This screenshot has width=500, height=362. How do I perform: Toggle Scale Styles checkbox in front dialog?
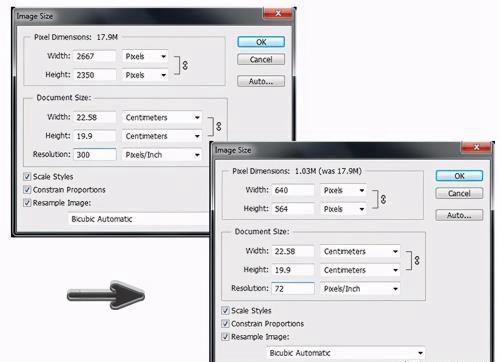[225, 311]
